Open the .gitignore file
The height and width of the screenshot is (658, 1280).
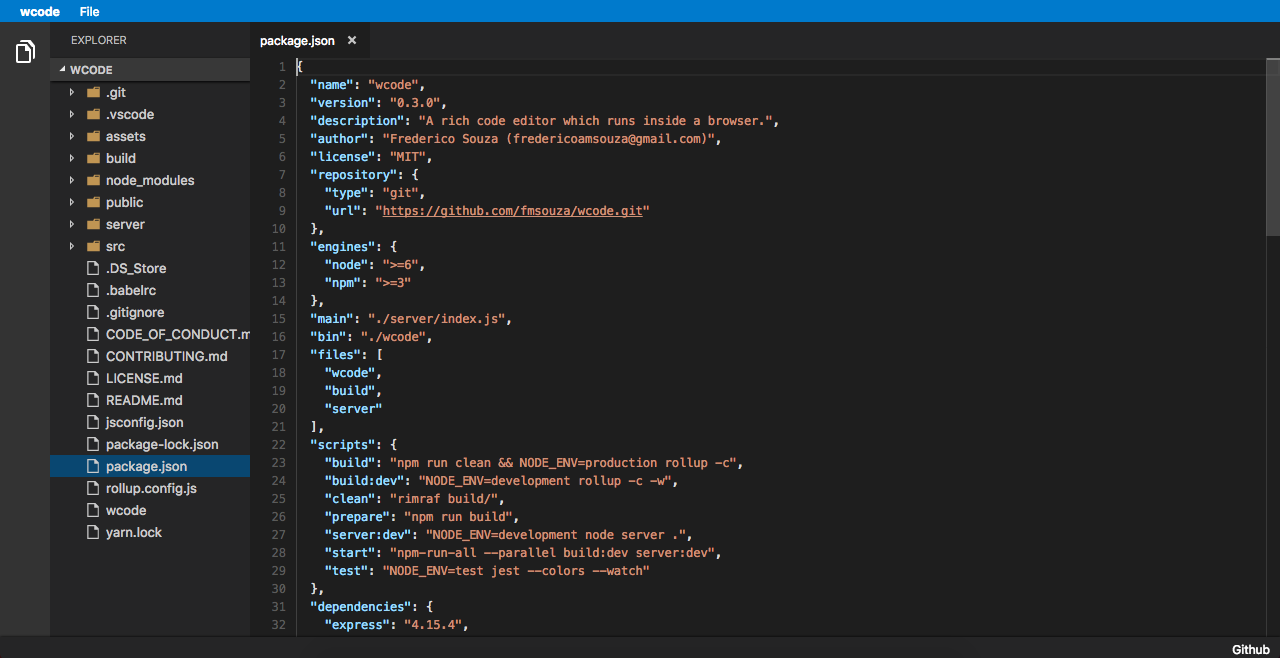(x=150, y=312)
